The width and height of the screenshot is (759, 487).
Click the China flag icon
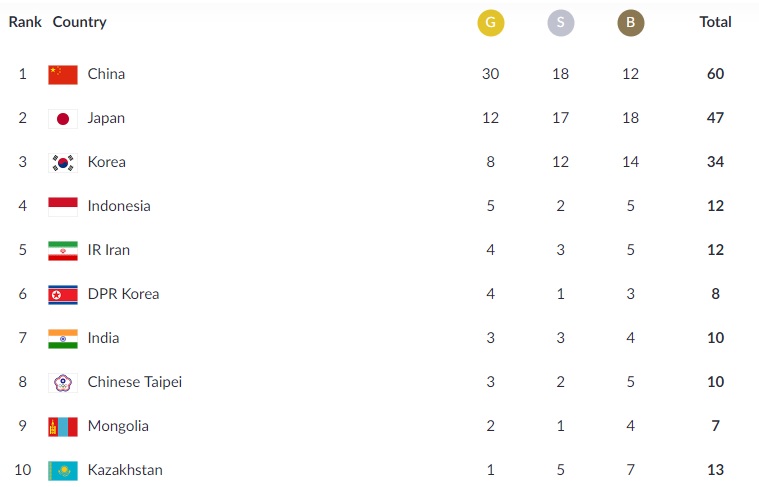click(x=63, y=75)
